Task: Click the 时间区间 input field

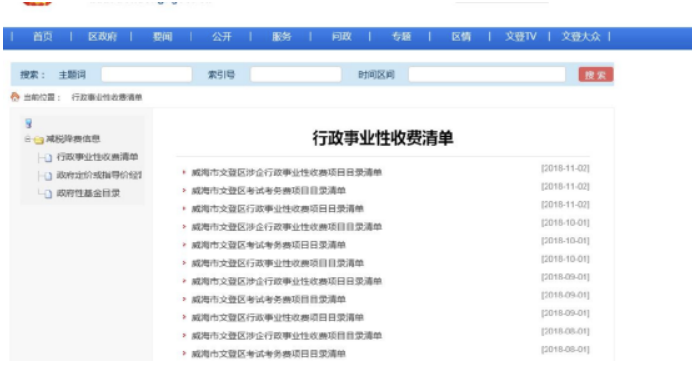Action: point(487,75)
